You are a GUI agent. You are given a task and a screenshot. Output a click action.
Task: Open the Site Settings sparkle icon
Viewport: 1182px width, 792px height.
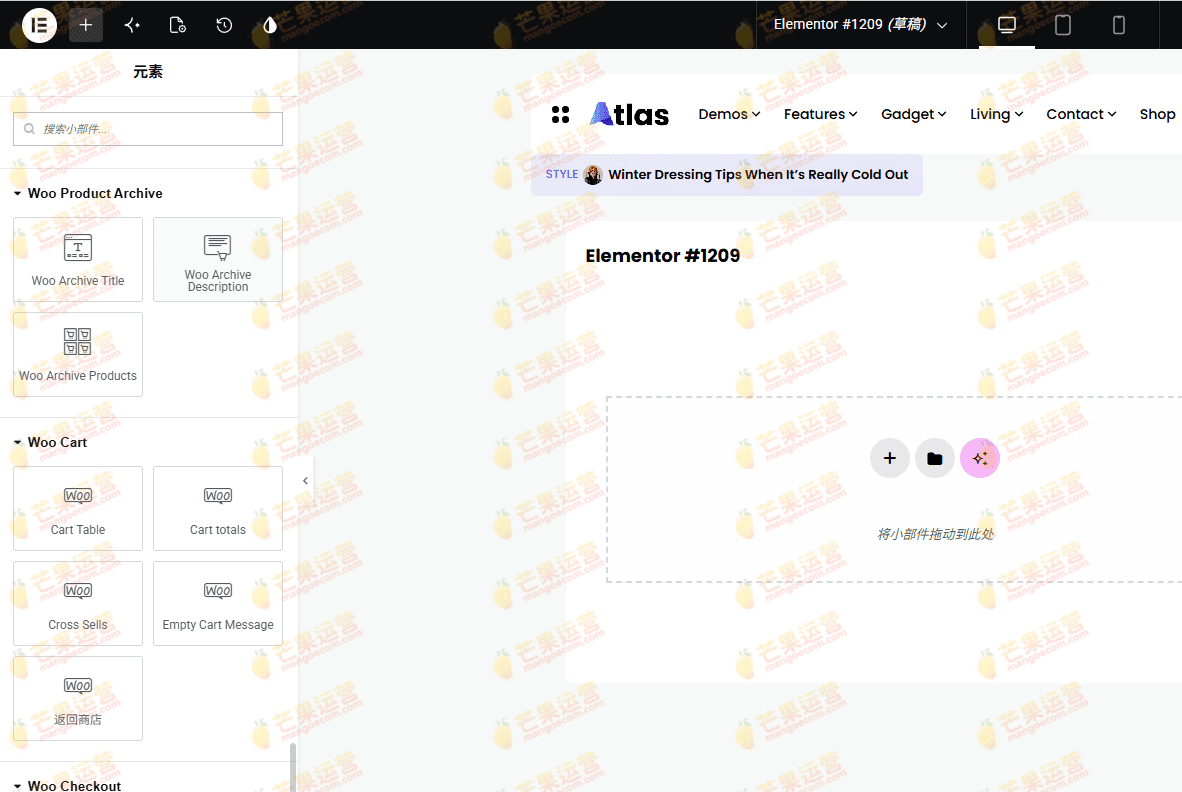coord(132,25)
